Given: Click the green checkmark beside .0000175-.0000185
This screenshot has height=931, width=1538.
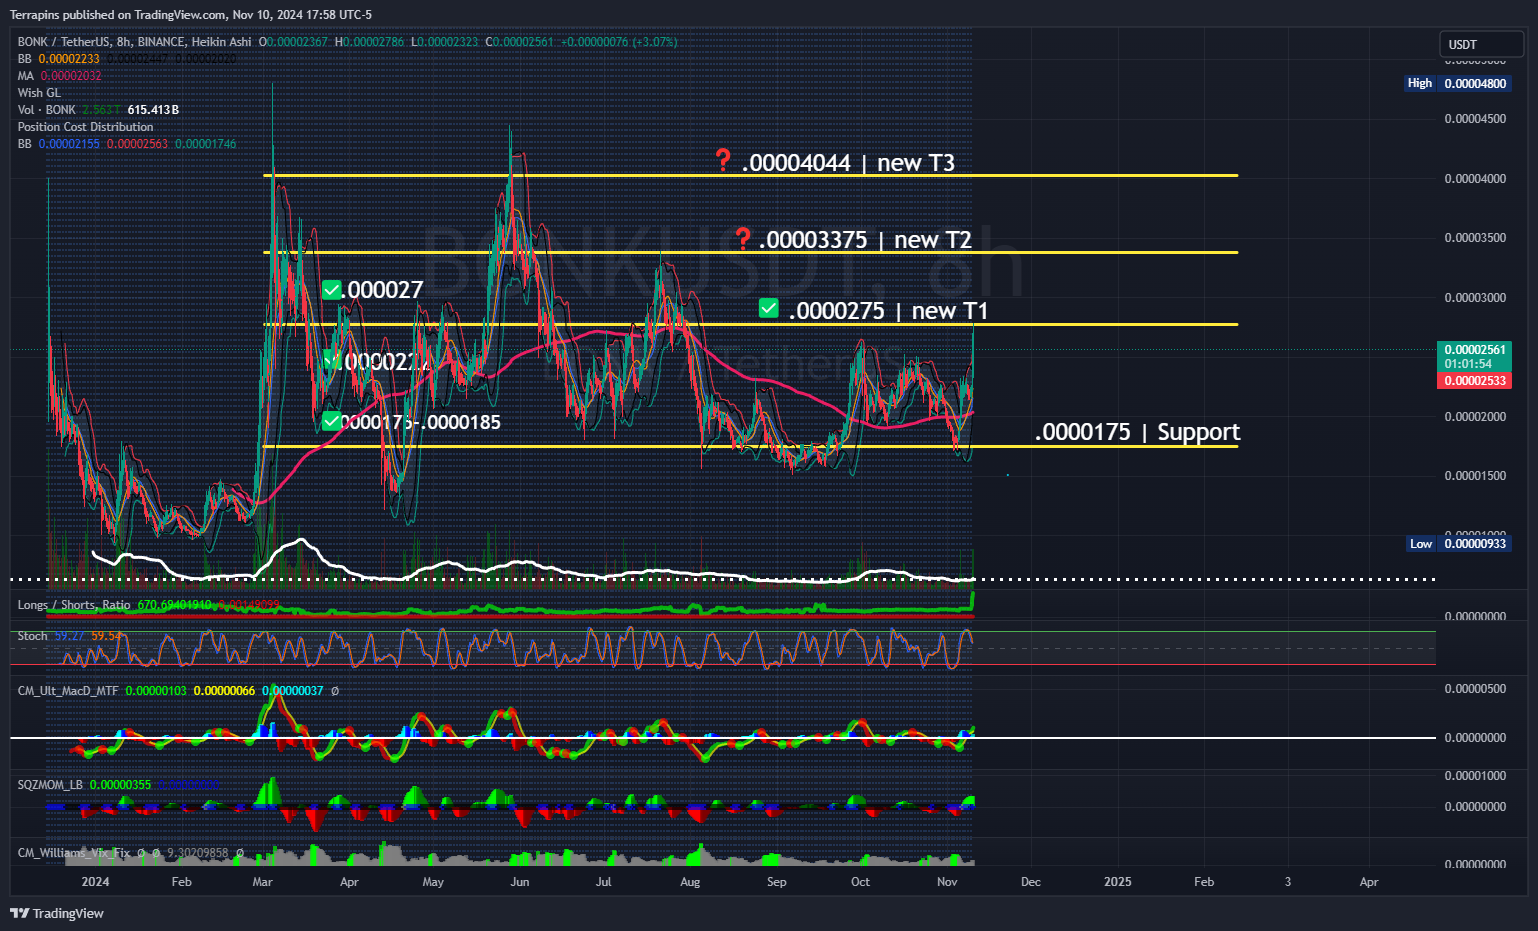Looking at the screenshot, I should [x=332, y=421].
